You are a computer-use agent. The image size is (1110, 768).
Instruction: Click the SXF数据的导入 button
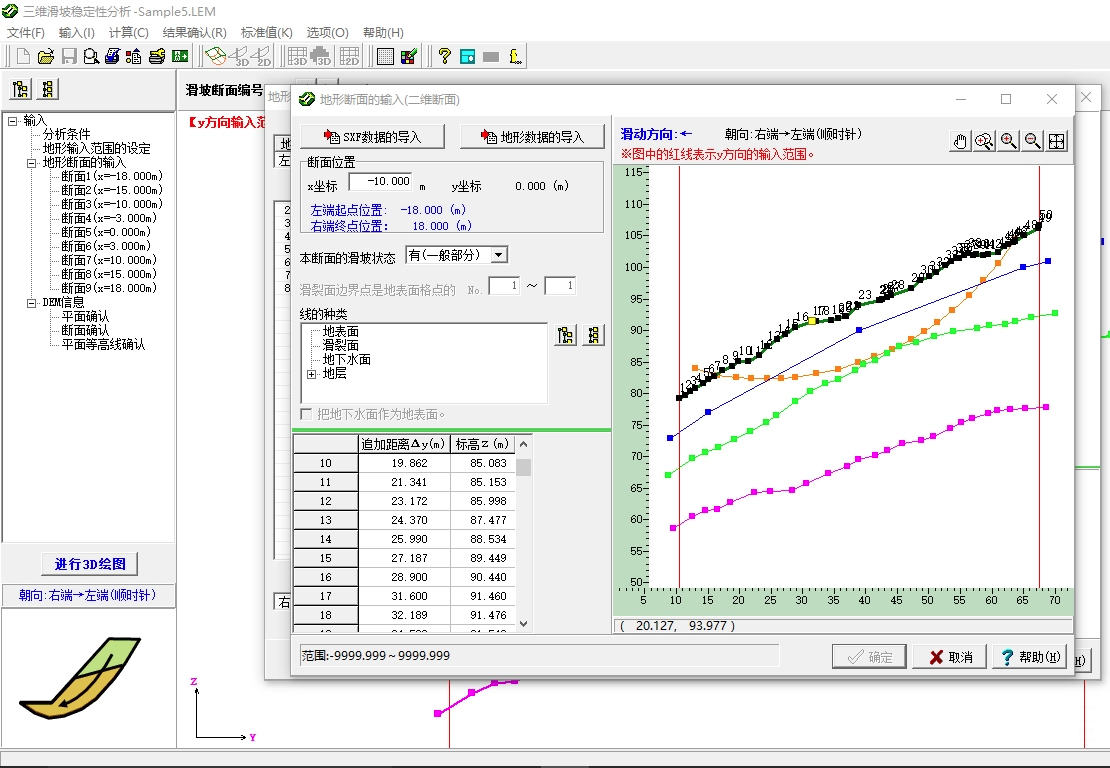click(x=374, y=137)
